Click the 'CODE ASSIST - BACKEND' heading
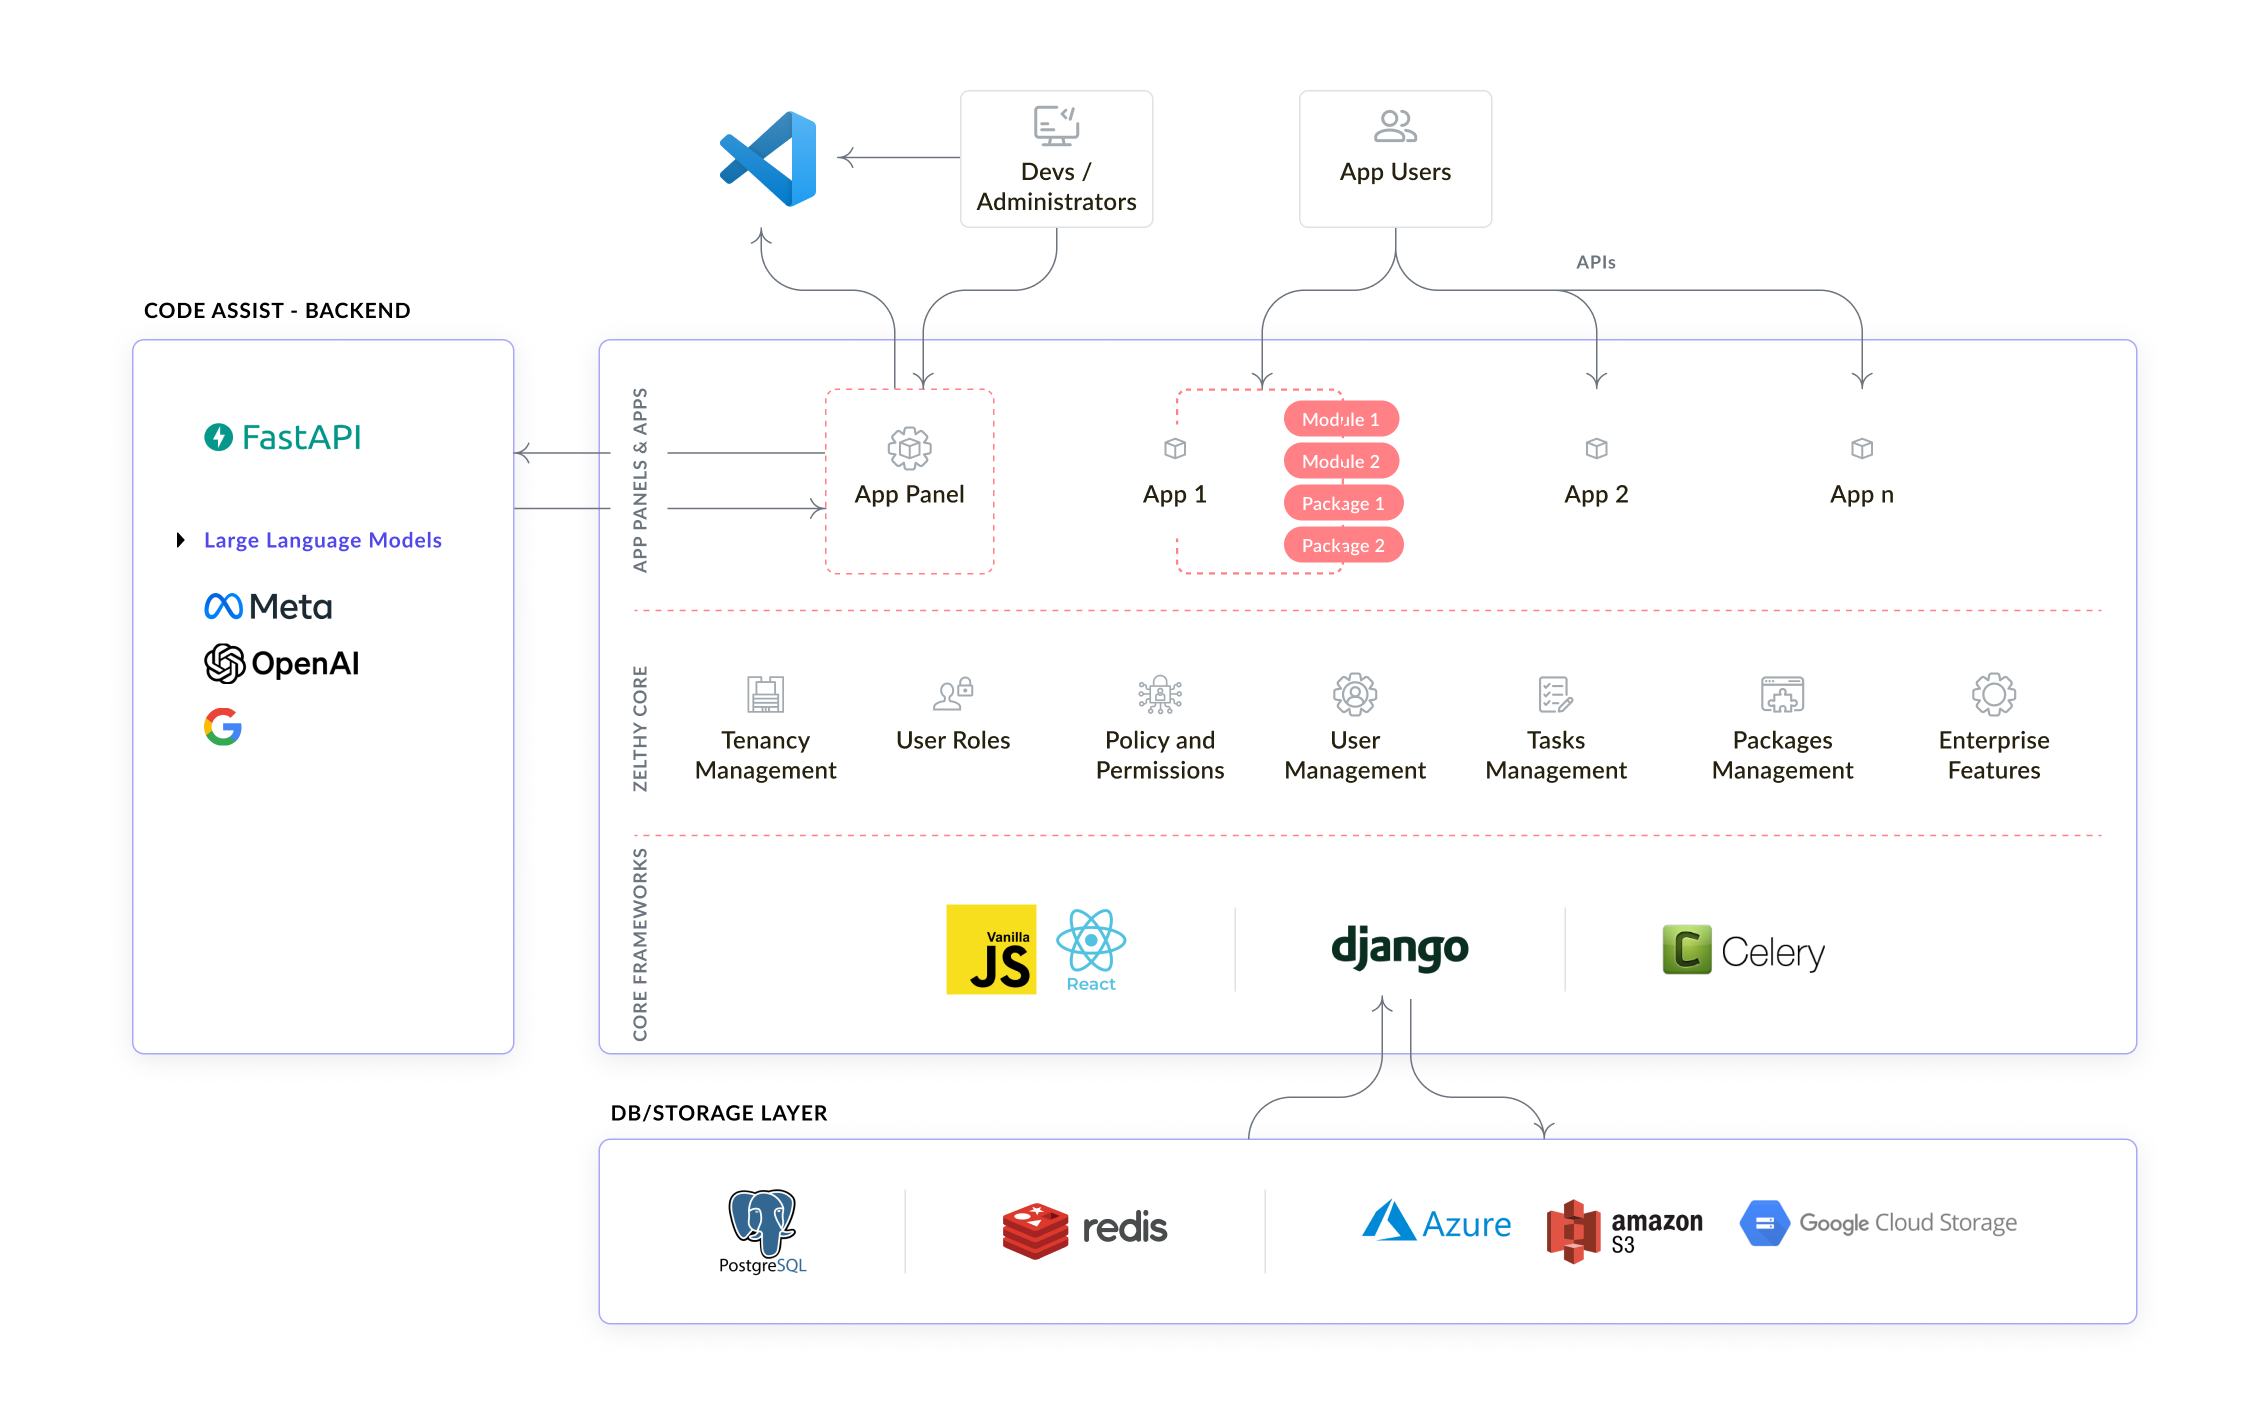The image size is (2268, 1416). click(277, 310)
